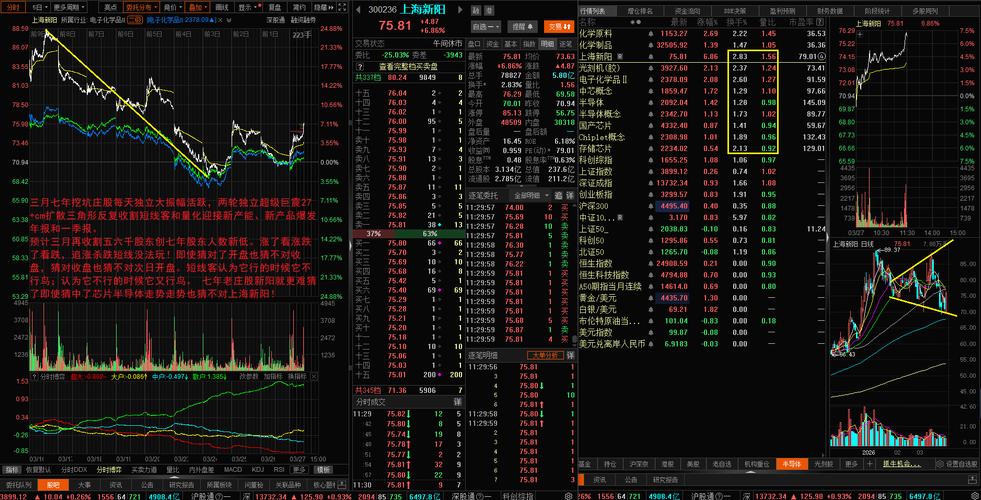Toggle 买卖力道 indicator
The height and width of the screenshot is (500, 981).
144,469
